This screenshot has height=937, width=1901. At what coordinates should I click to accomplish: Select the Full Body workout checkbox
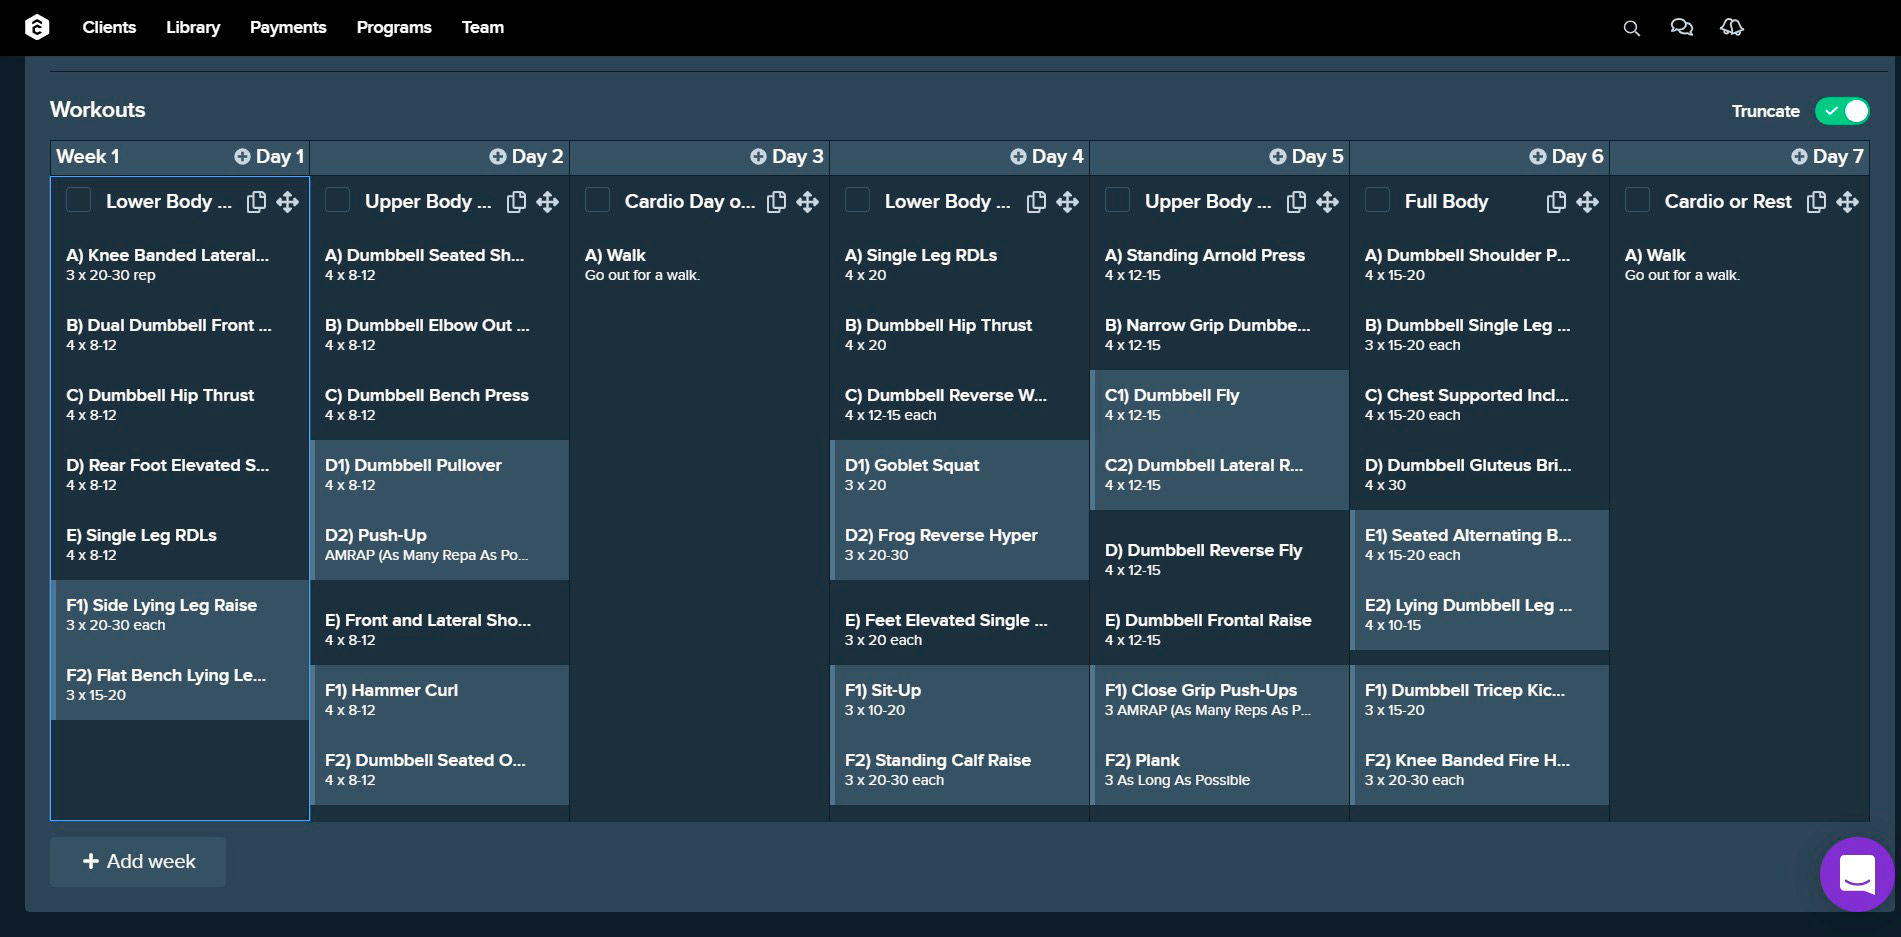pos(1377,200)
